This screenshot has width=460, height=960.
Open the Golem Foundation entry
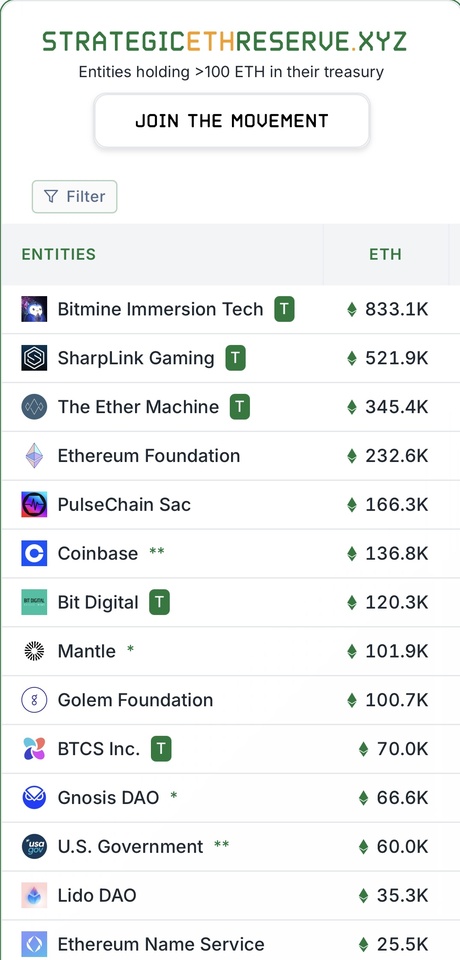tap(230, 700)
